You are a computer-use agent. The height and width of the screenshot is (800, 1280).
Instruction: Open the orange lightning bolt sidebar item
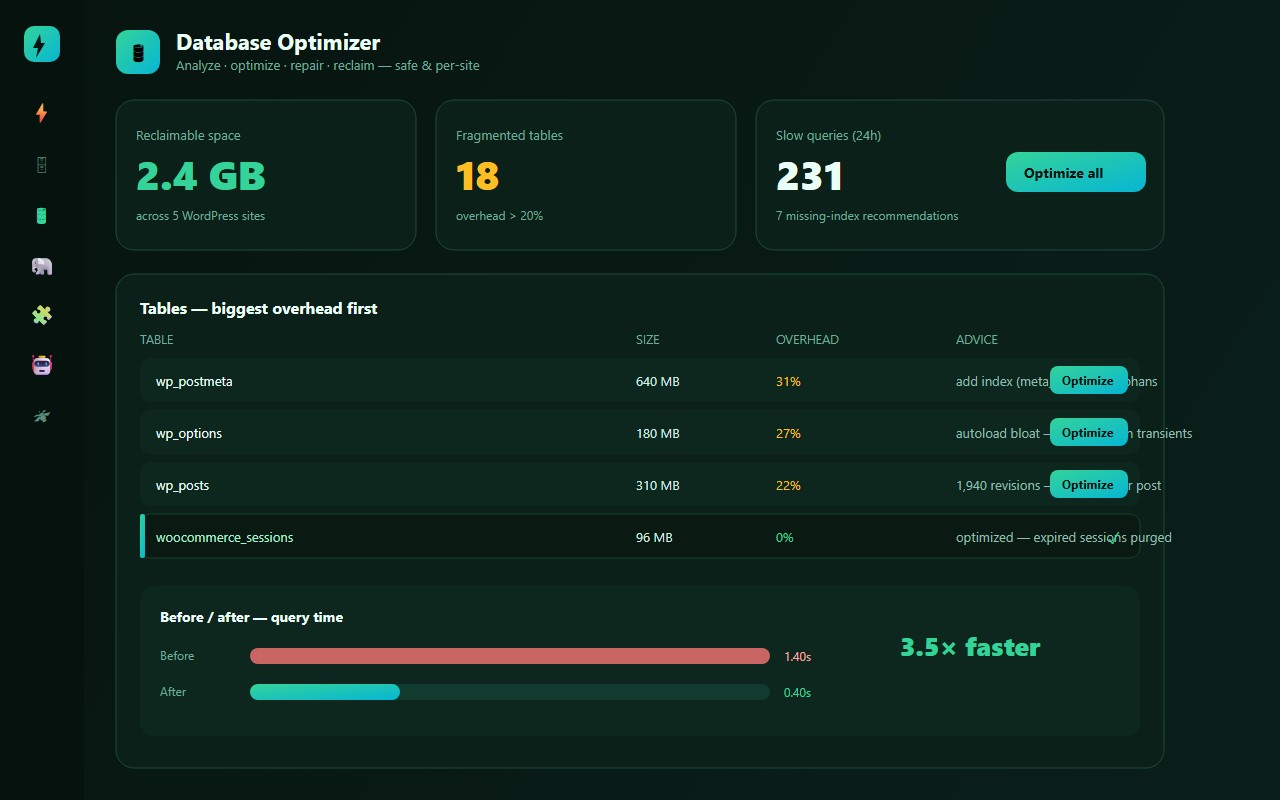(42, 114)
